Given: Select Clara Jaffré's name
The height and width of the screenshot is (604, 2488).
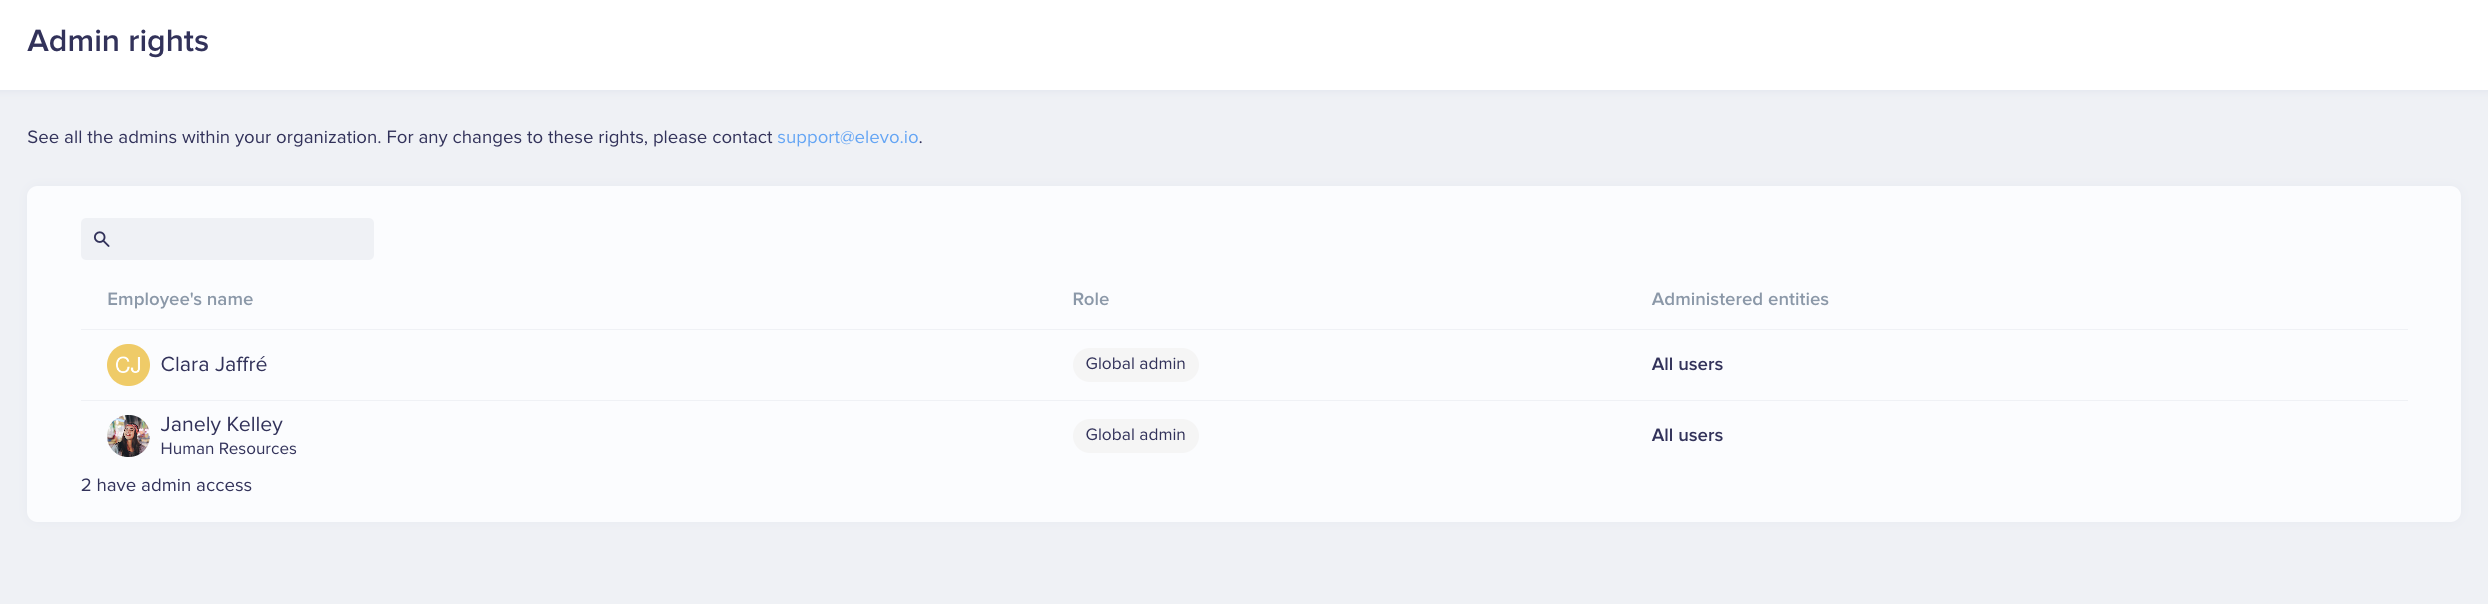Looking at the screenshot, I should point(214,364).
